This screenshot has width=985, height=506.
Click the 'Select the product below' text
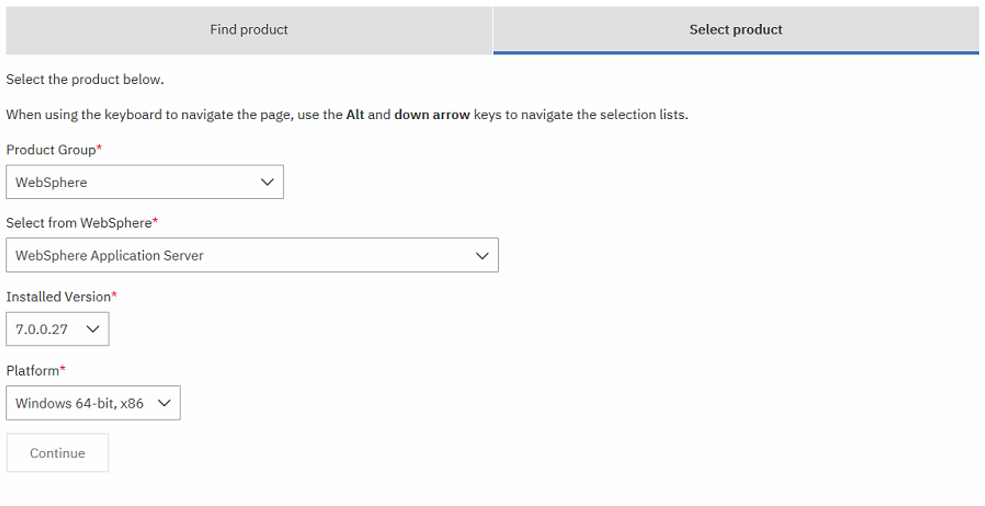[85, 79]
